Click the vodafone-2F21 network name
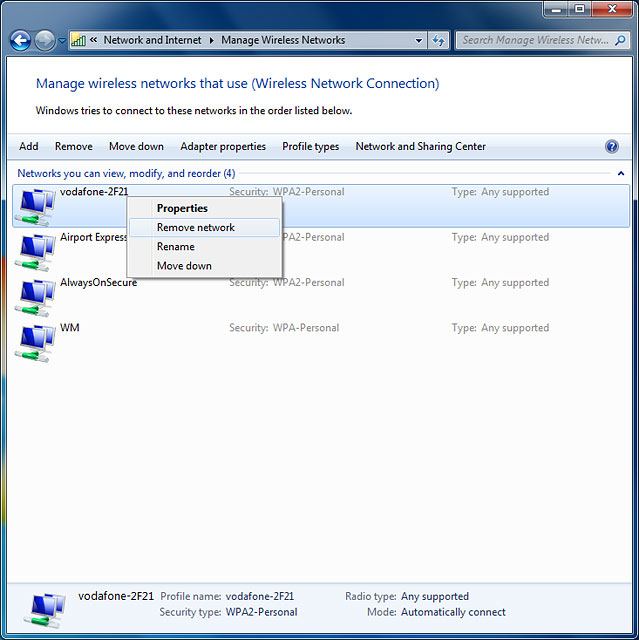This screenshot has height=640, width=639. click(94, 191)
